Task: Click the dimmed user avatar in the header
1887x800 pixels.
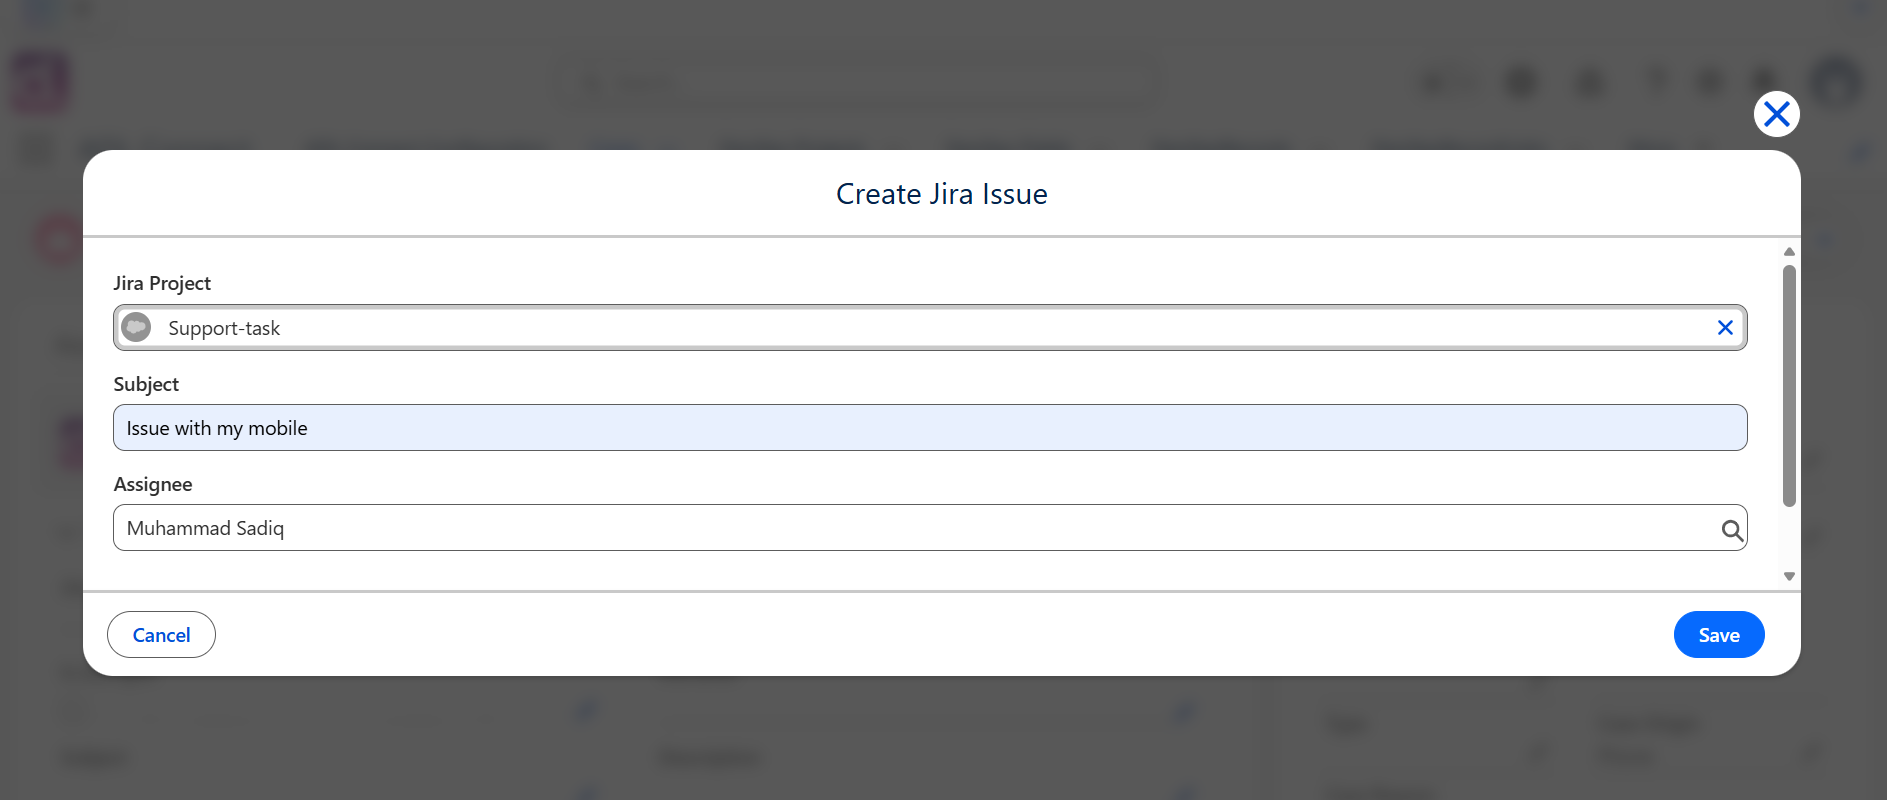Action: coord(1836,83)
